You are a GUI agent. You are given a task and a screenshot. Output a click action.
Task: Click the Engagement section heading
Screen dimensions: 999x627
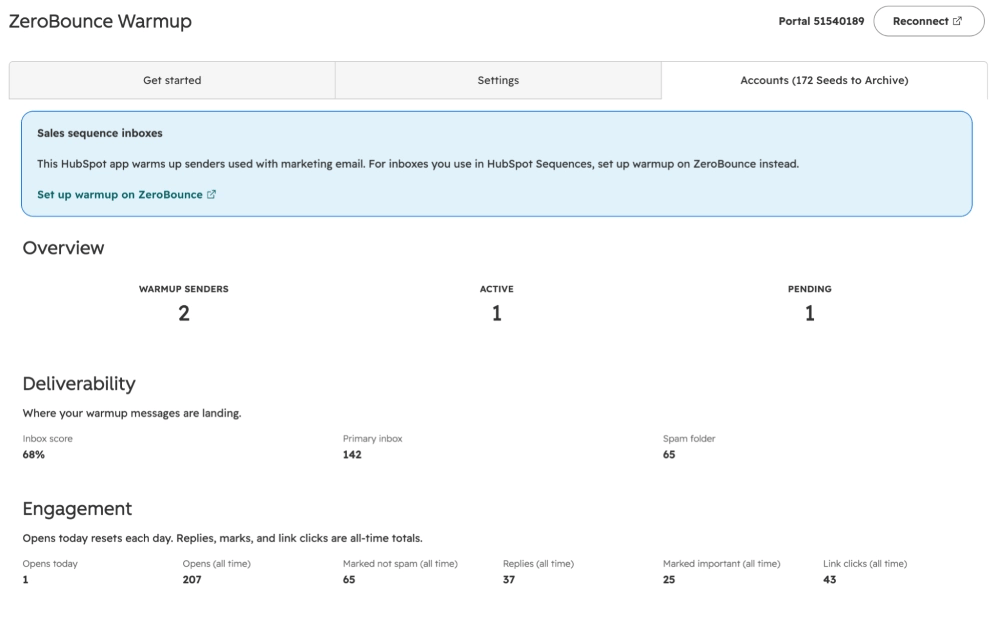[77, 508]
